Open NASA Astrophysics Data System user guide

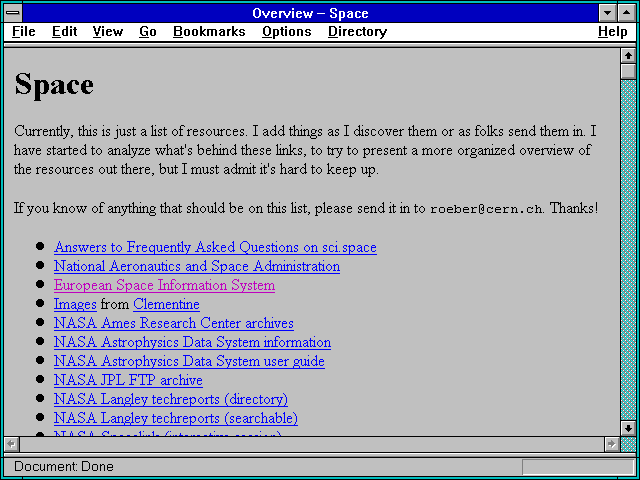[189, 361]
